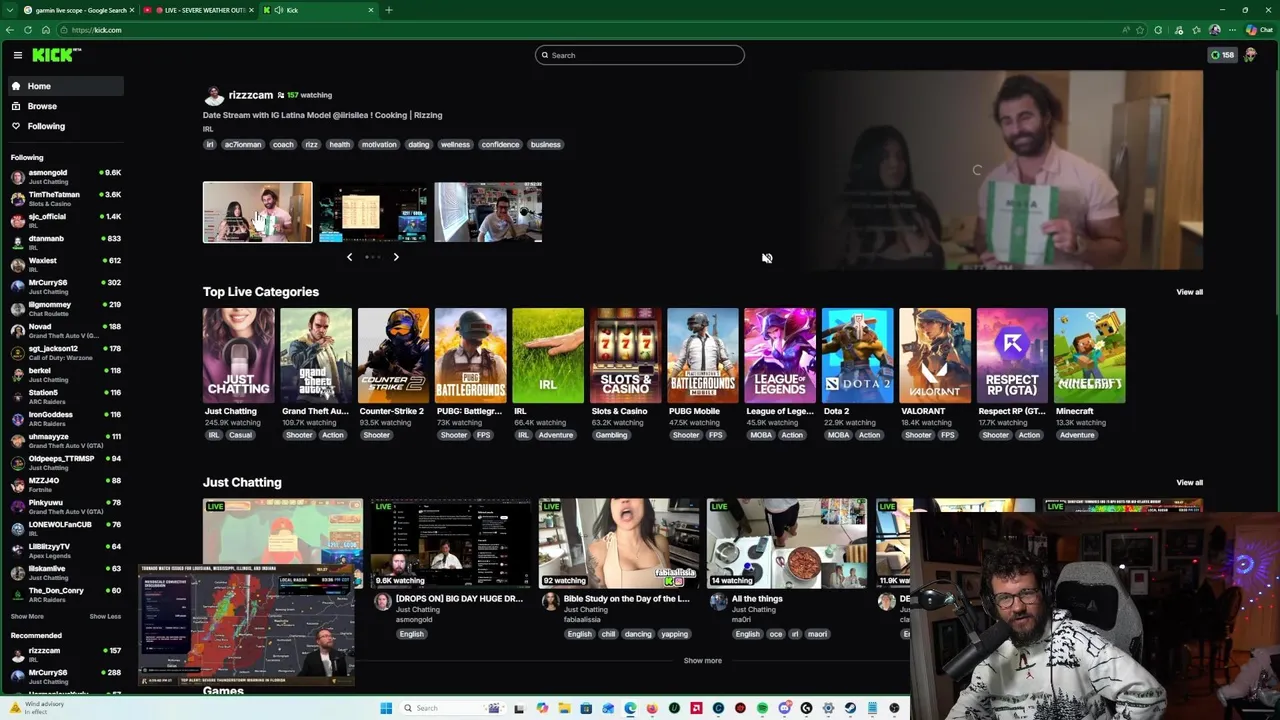Switch to LIVE SEVERE WEATHER tab
The image size is (1280, 720).
click(198, 10)
